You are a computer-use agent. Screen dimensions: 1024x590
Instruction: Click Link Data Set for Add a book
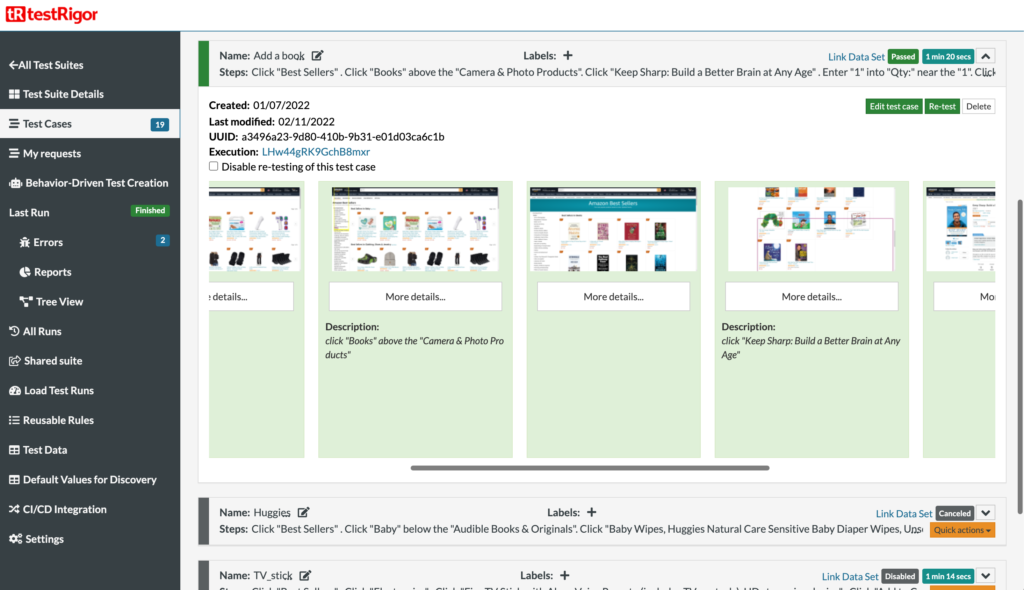(x=856, y=57)
